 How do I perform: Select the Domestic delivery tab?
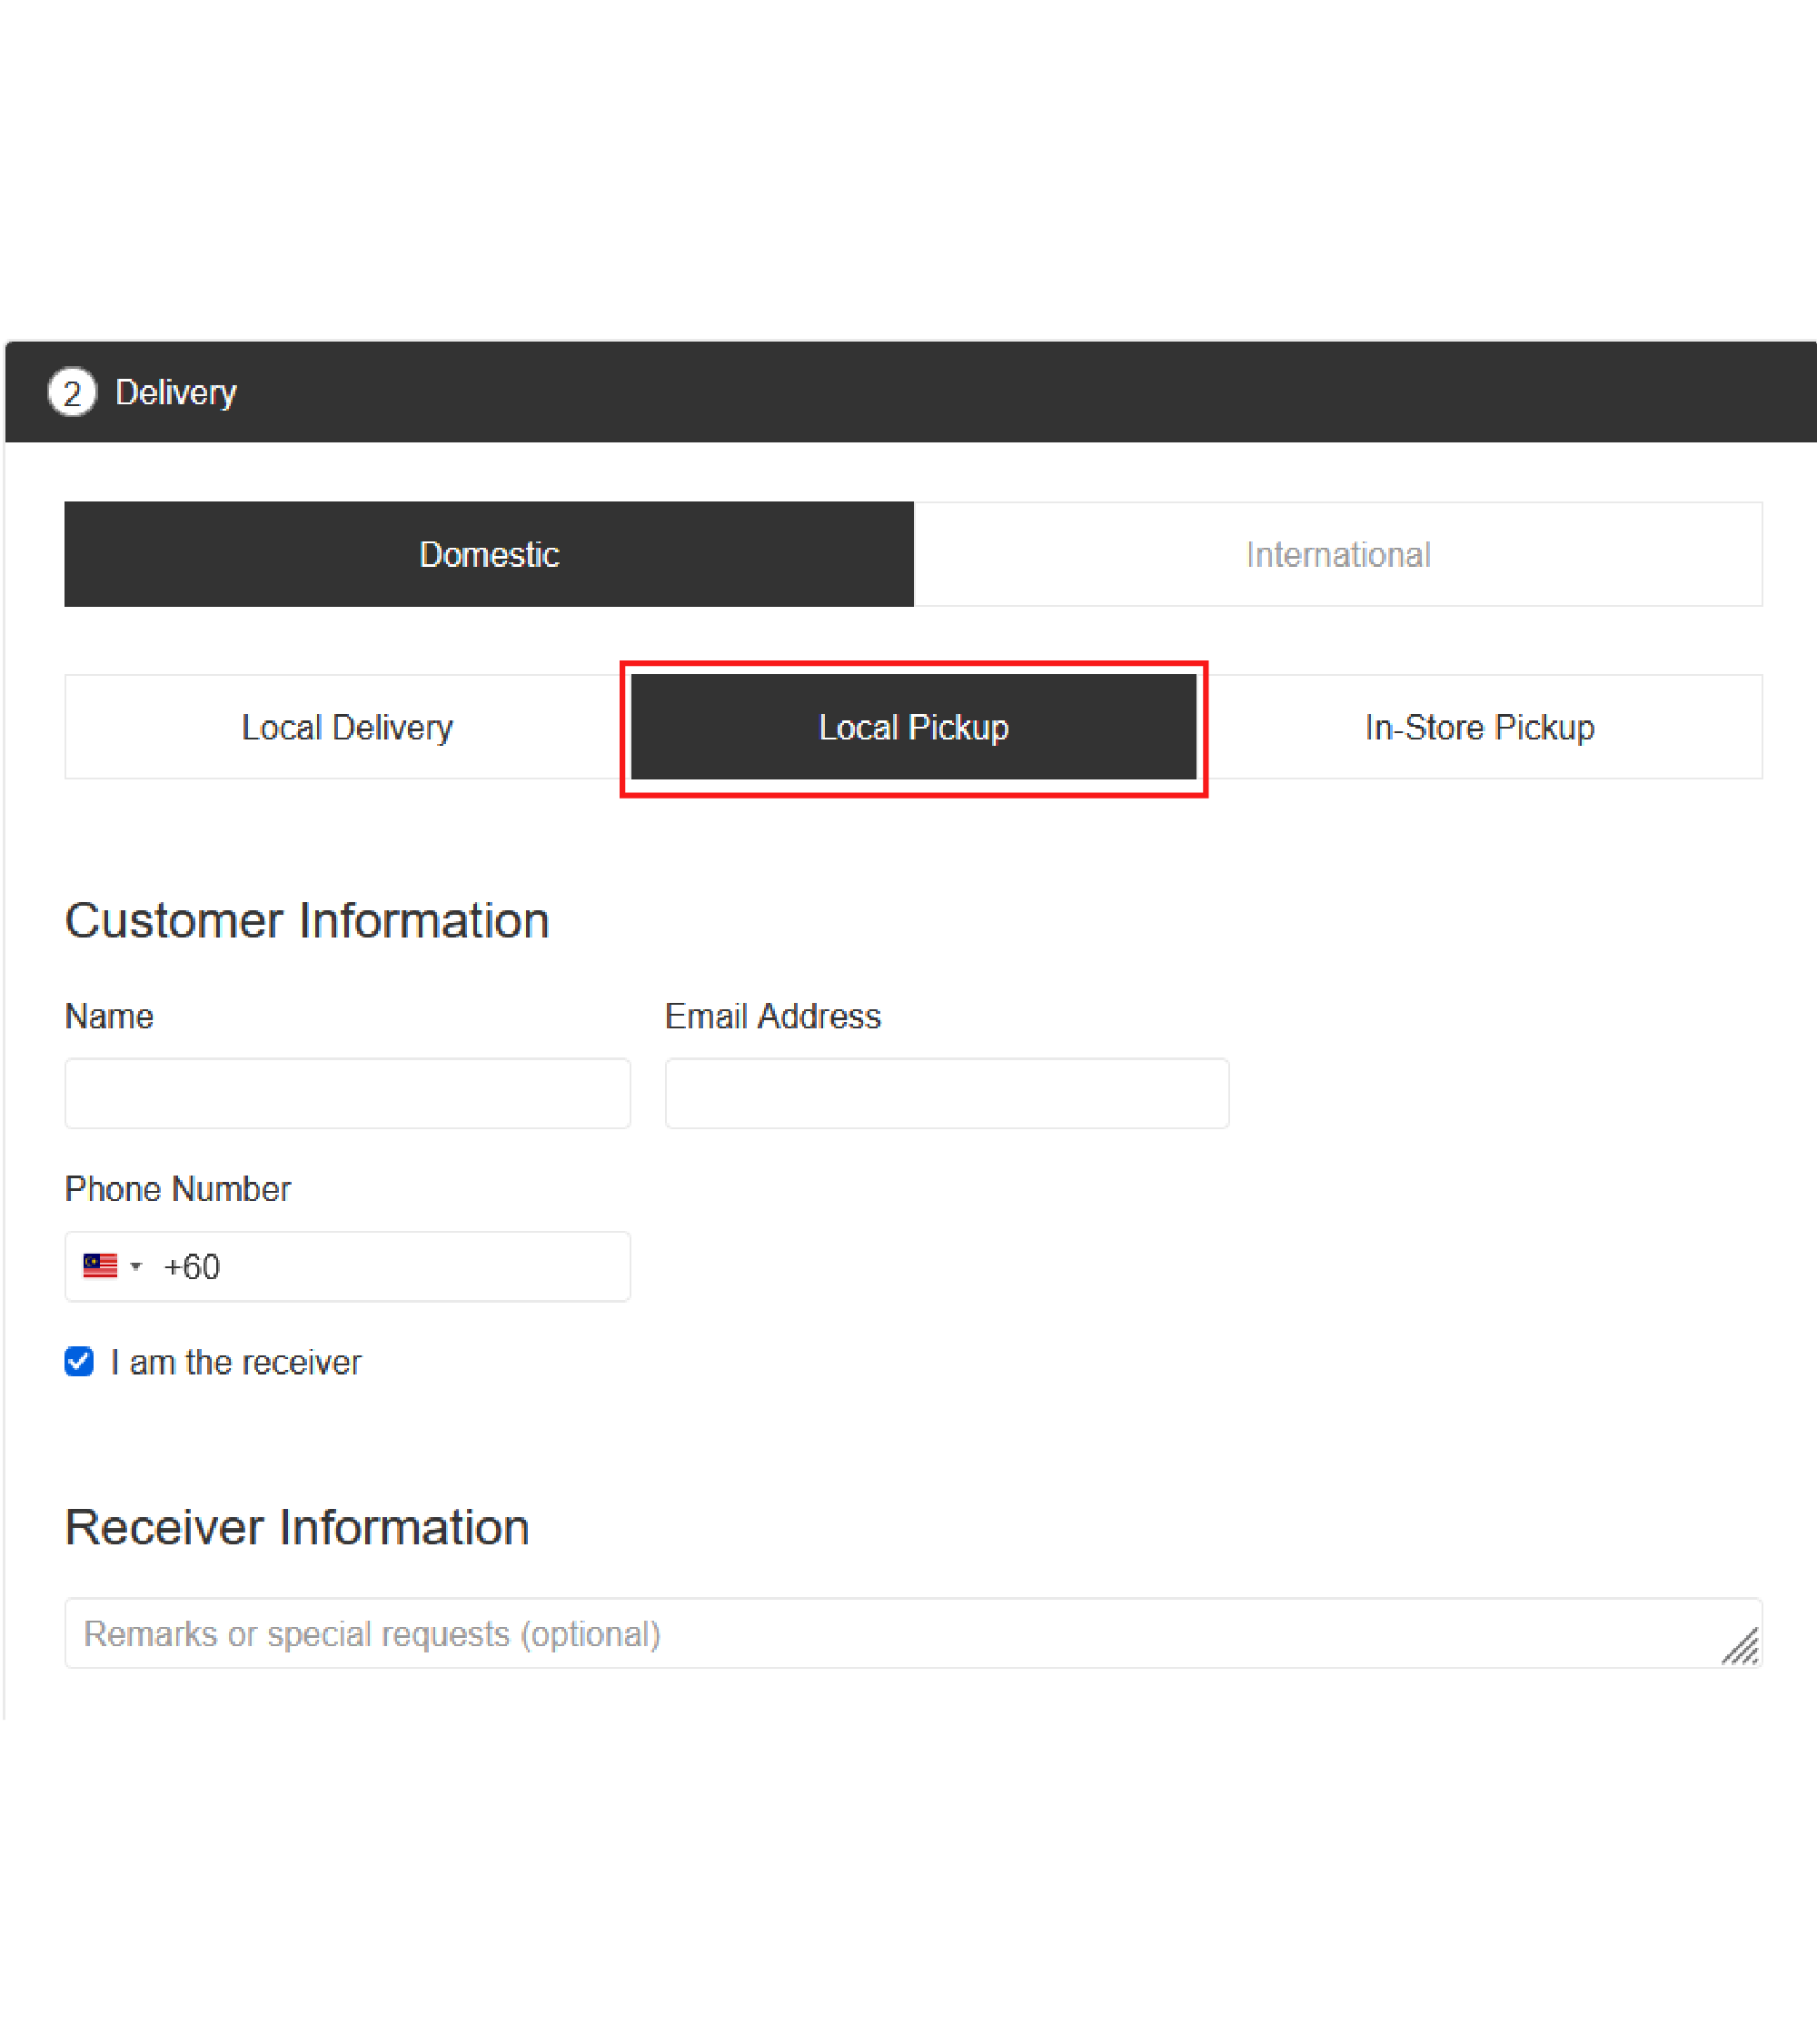click(x=488, y=554)
